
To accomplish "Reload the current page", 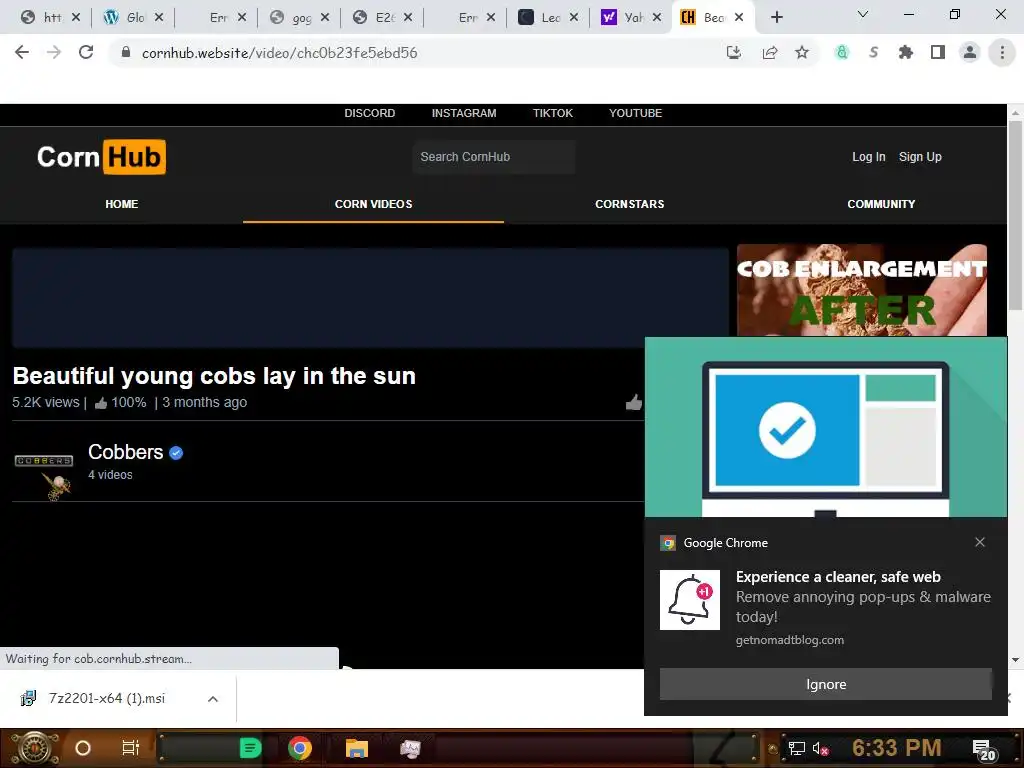I will pyautogui.click(x=86, y=52).
